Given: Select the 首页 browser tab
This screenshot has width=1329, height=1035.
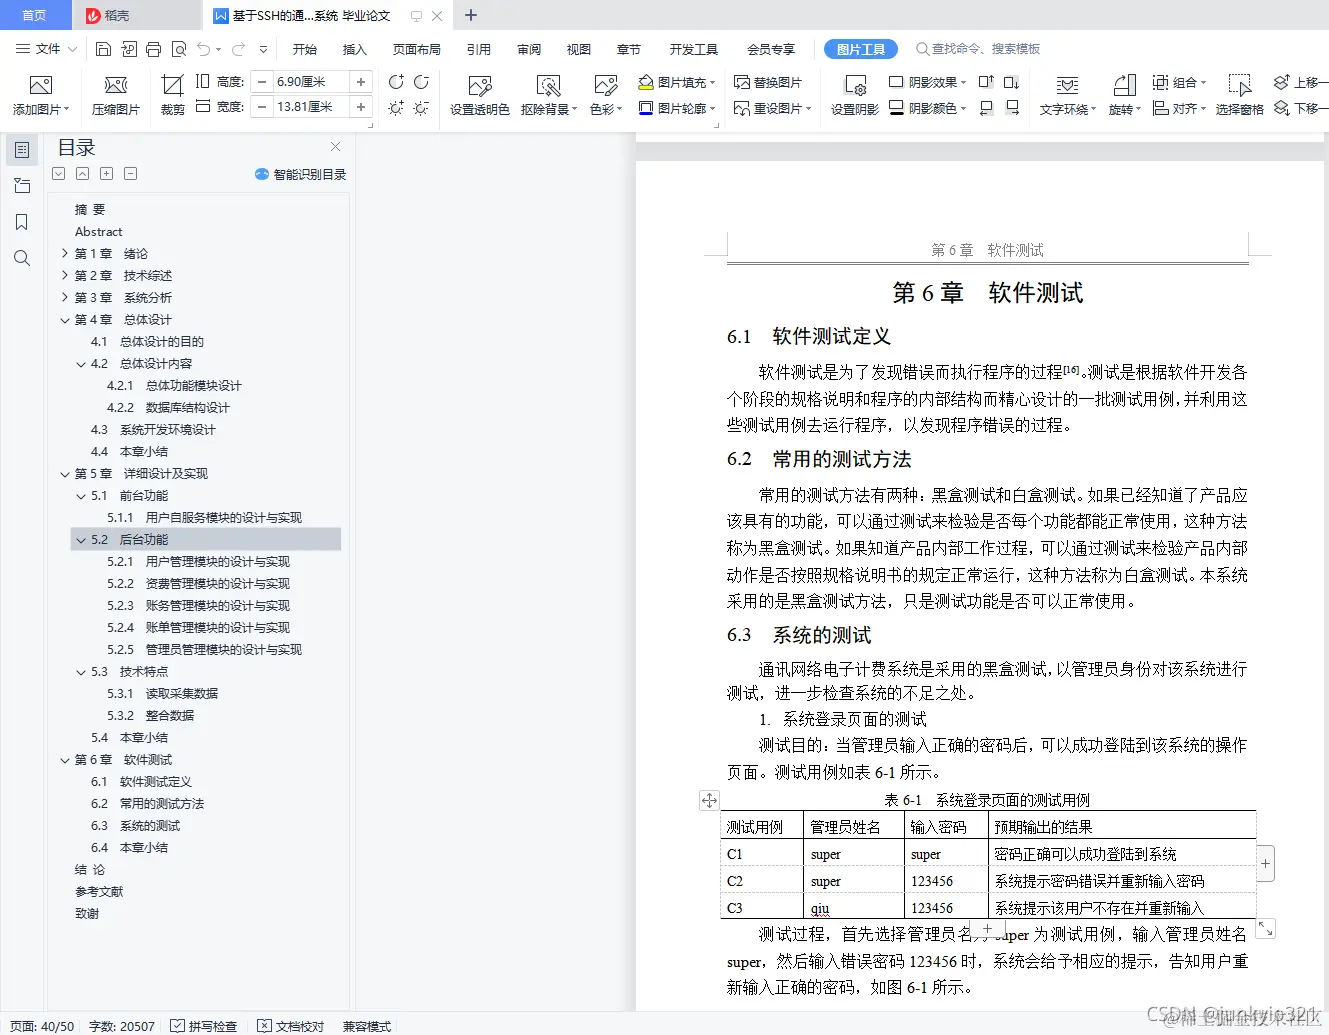Looking at the screenshot, I should pyautogui.click(x=36, y=15).
